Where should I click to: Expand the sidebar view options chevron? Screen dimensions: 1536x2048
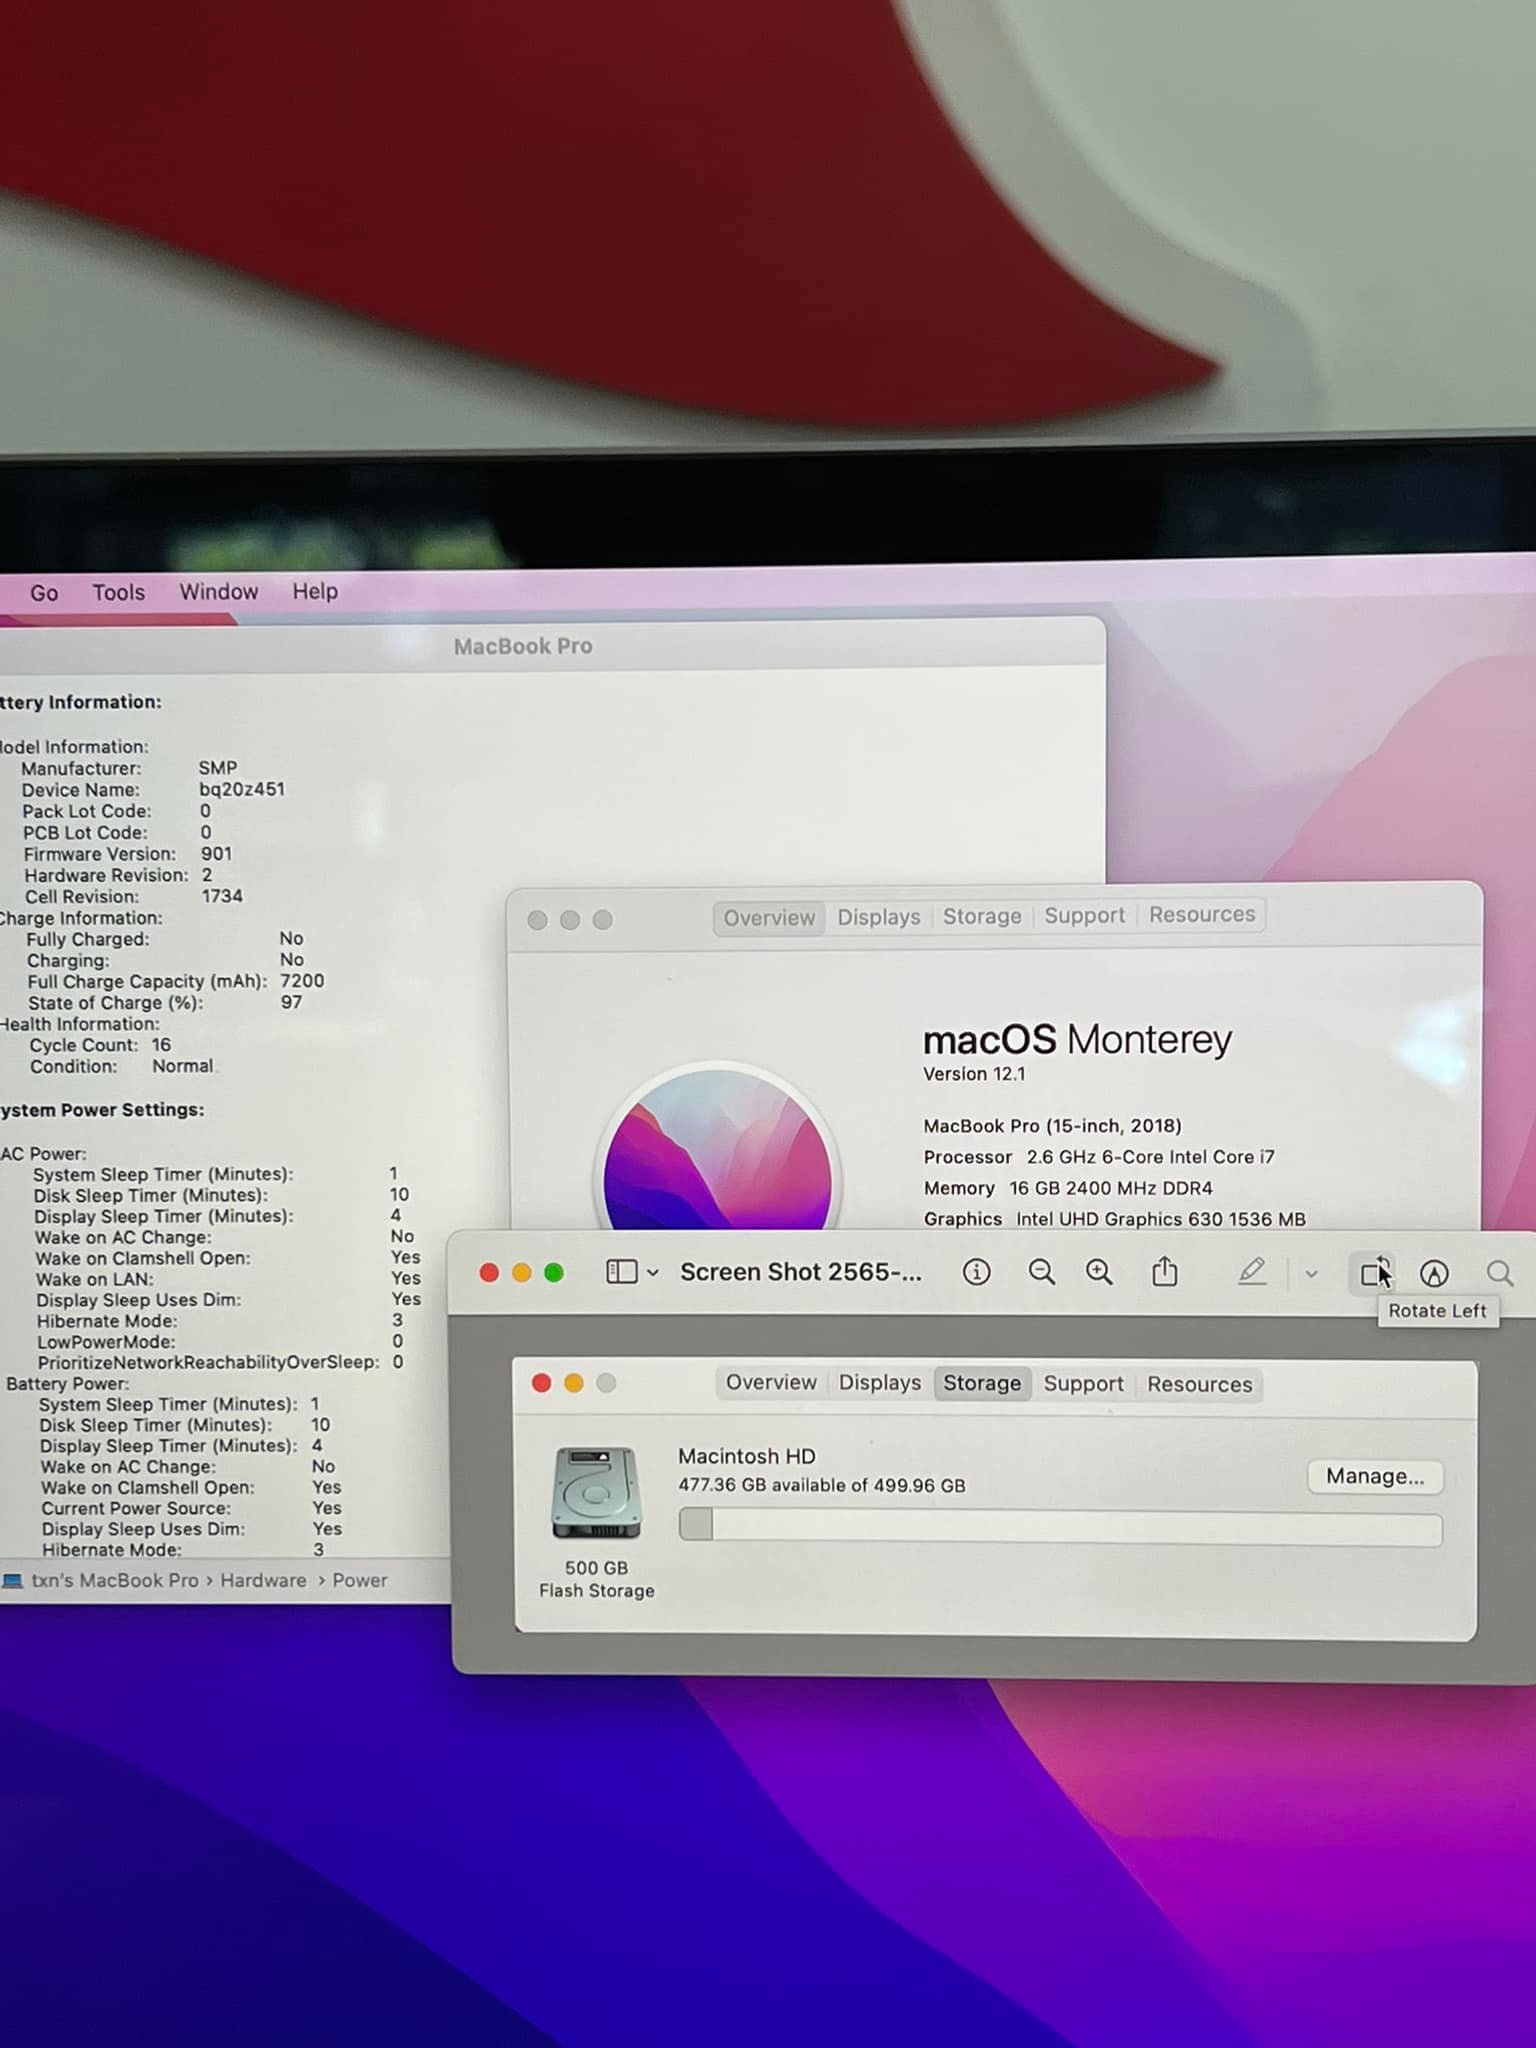(653, 1273)
